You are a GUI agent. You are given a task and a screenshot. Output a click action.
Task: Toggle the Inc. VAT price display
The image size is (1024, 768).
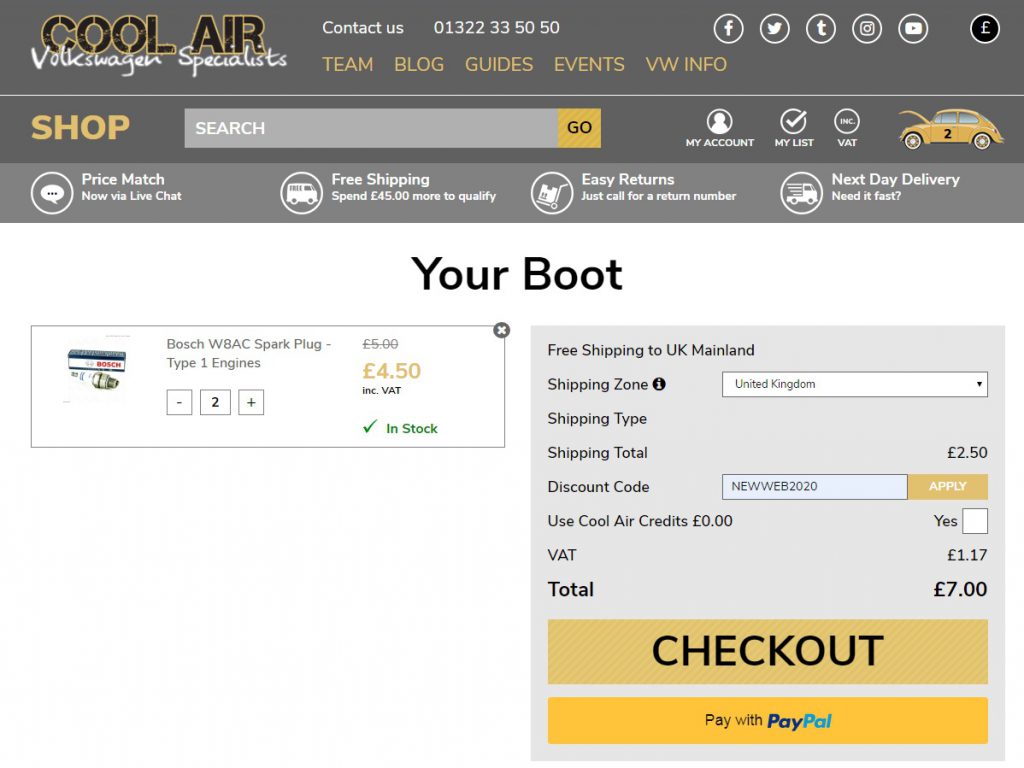click(x=847, y=128)
